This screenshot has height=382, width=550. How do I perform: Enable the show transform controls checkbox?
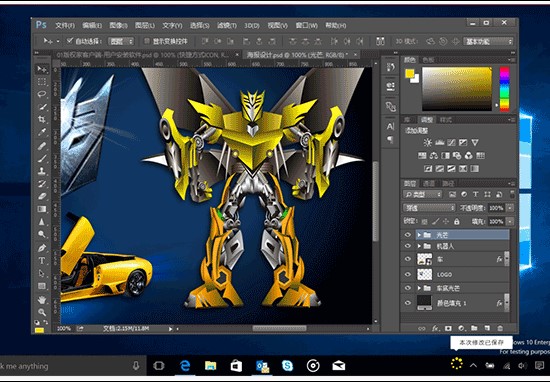point(147,41)
